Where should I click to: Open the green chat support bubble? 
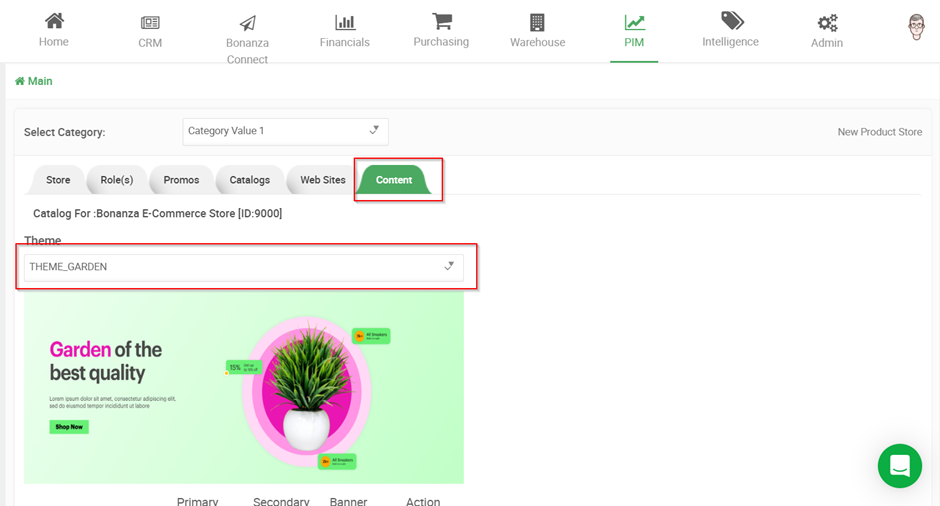click(900, 466)
